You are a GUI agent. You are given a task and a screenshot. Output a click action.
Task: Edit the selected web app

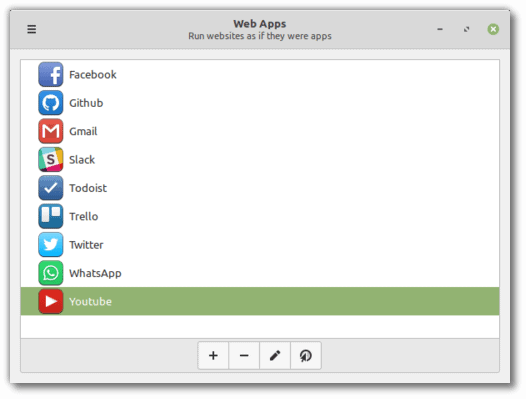275,355
